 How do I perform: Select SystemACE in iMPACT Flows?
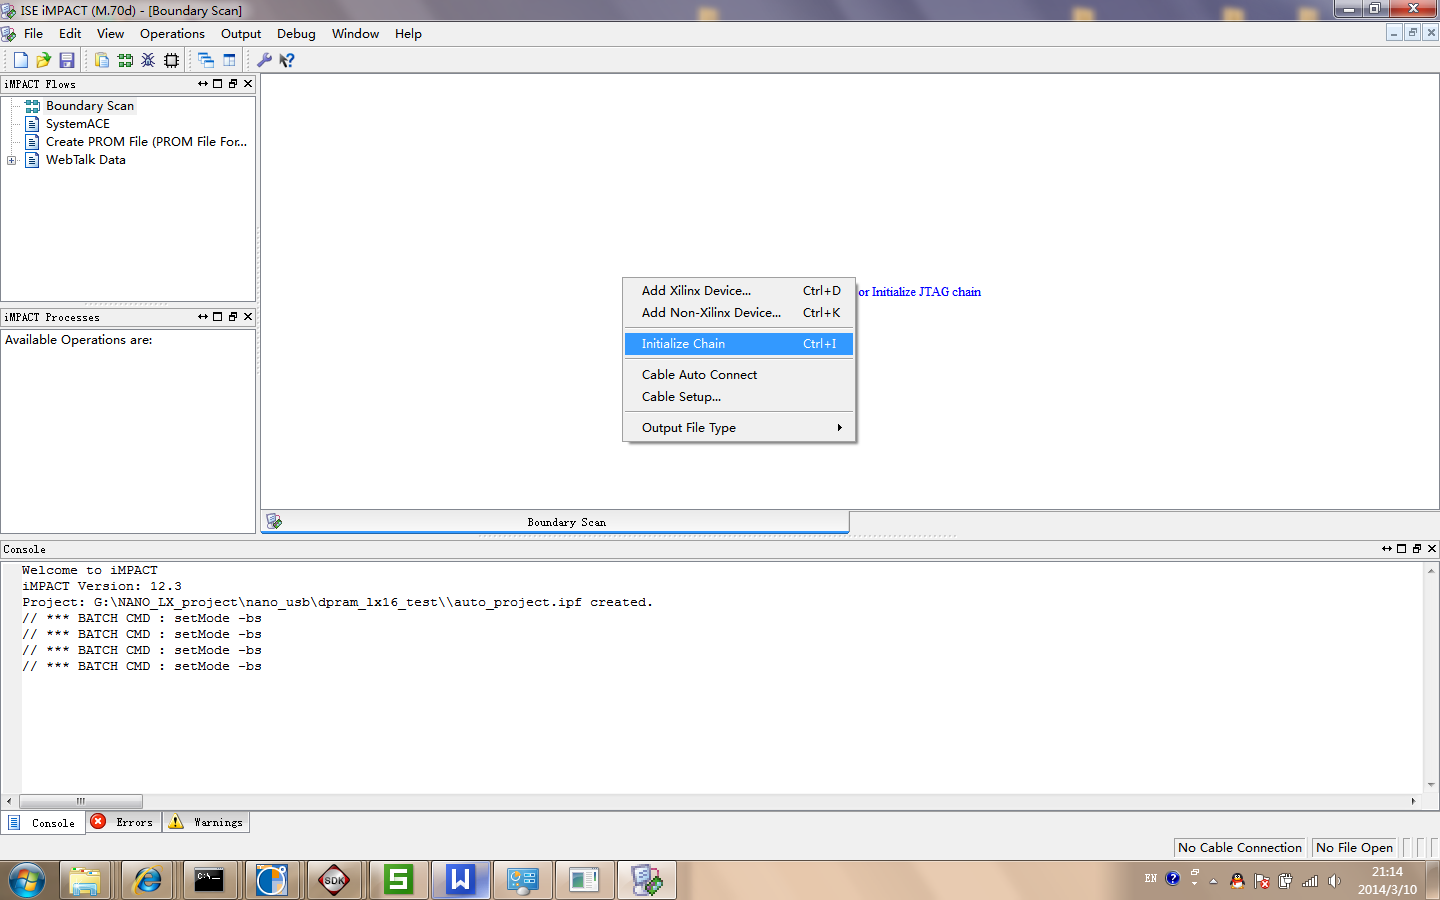click(x=77, y=124)
